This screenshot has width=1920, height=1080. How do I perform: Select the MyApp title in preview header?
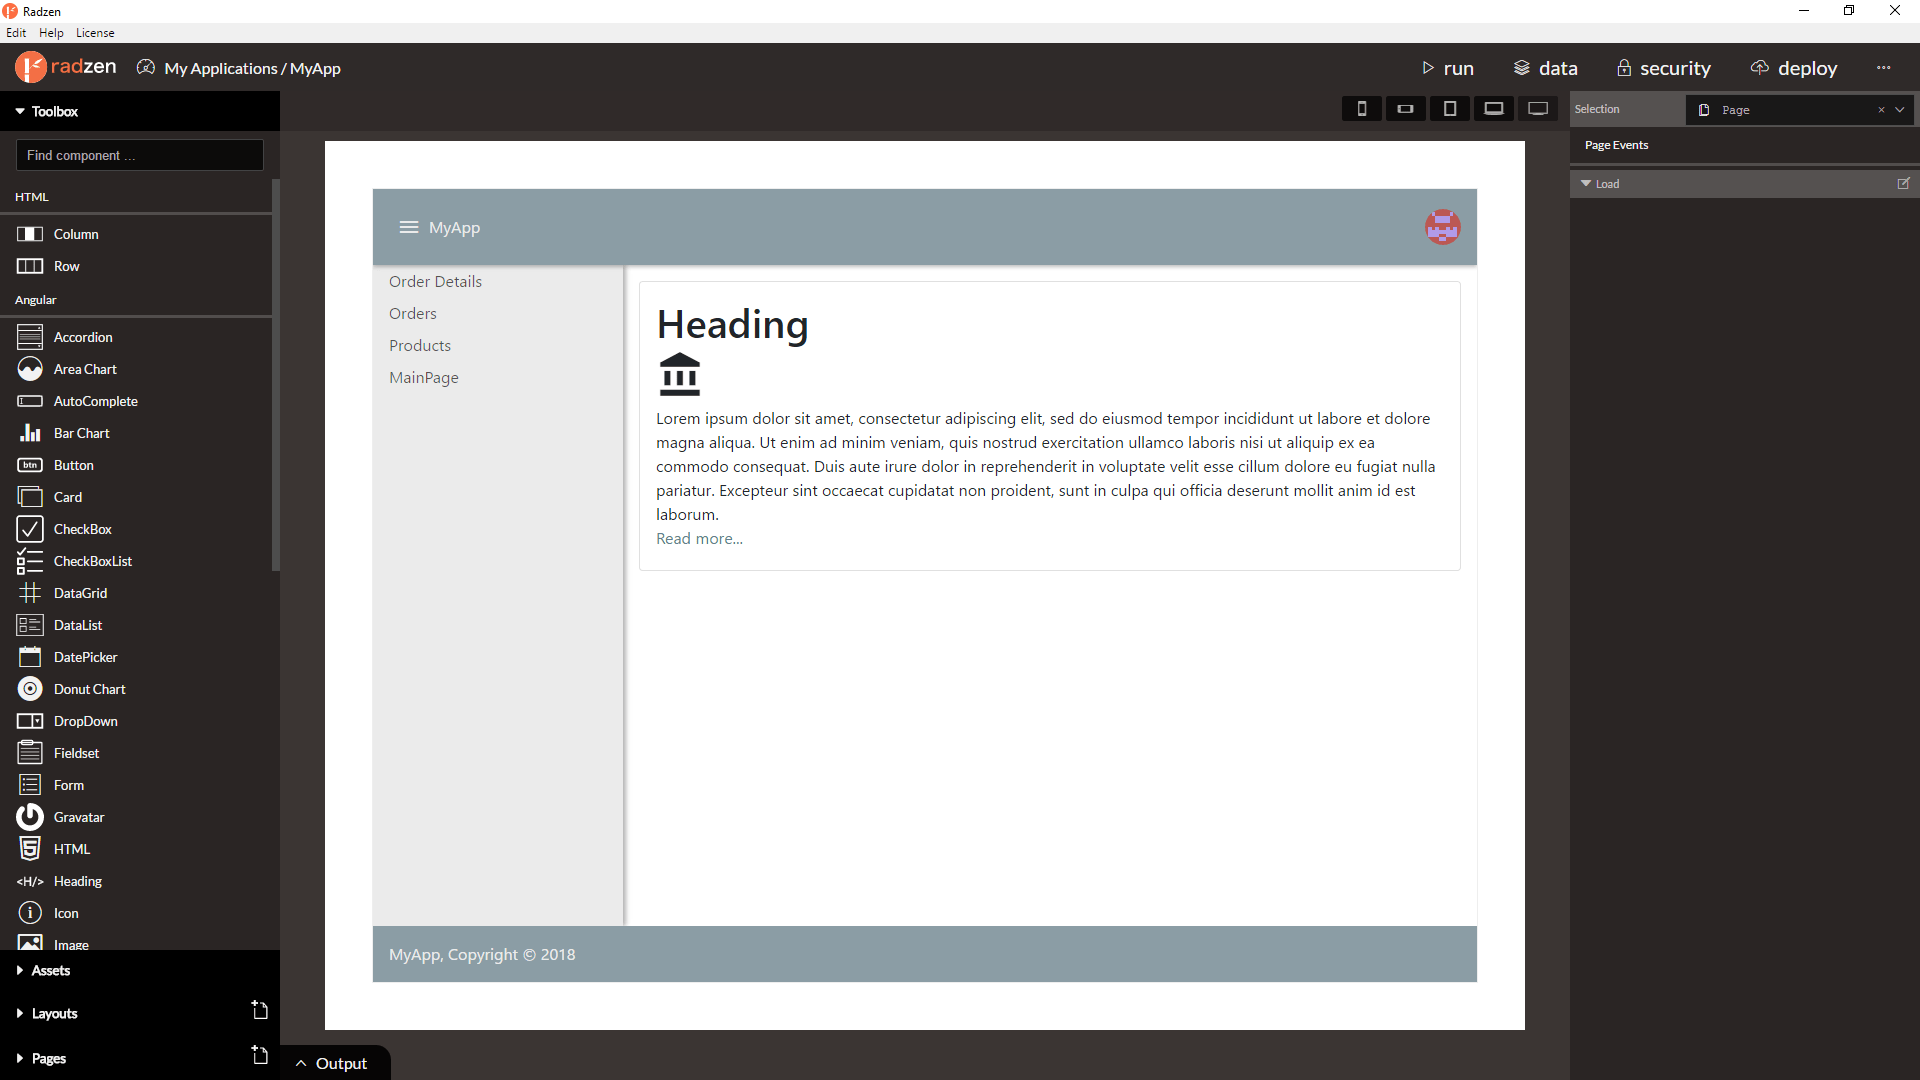coord(454,227)
